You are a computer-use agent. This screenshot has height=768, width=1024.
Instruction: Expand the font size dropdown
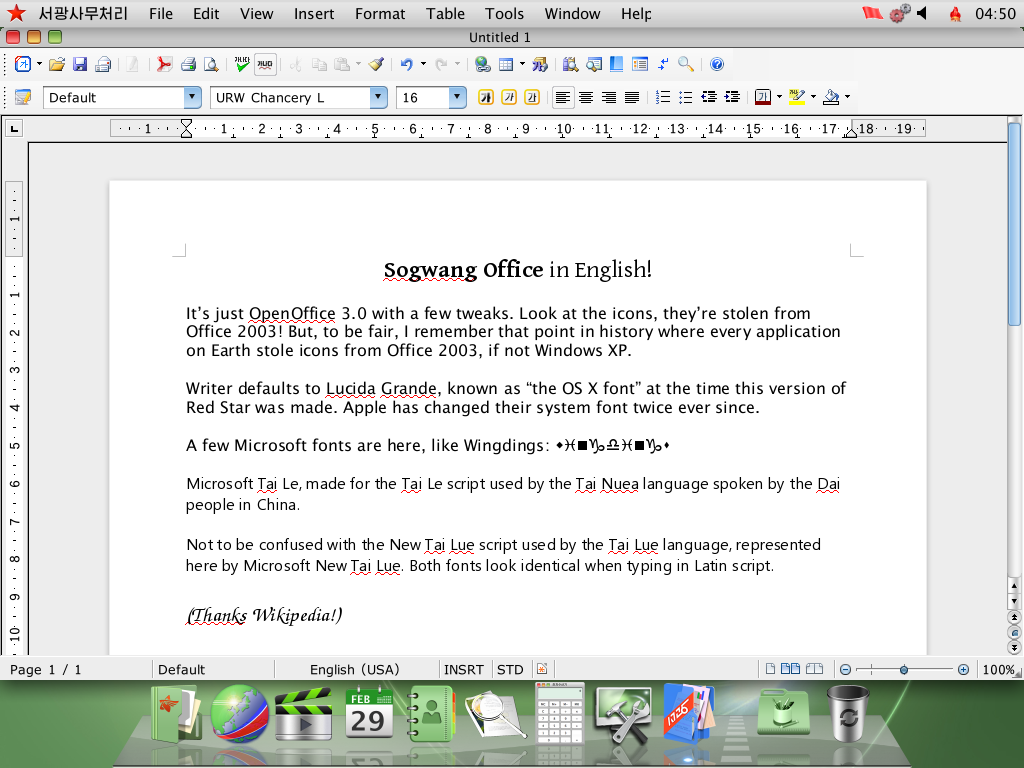(458, 97)
